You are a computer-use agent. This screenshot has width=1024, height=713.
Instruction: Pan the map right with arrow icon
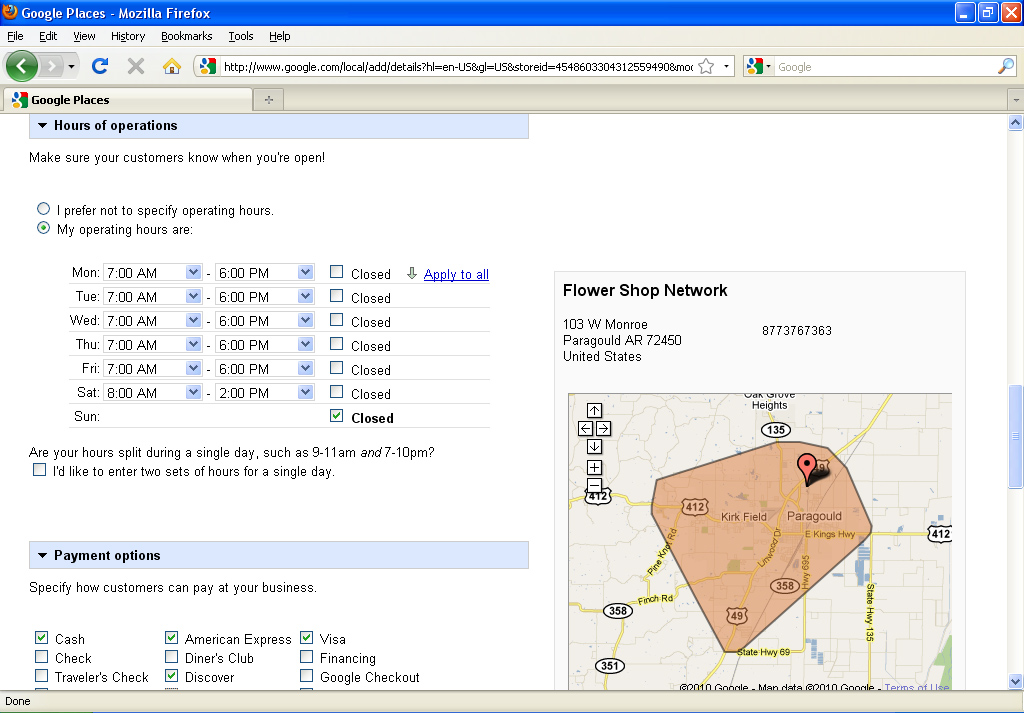[603, 428]
